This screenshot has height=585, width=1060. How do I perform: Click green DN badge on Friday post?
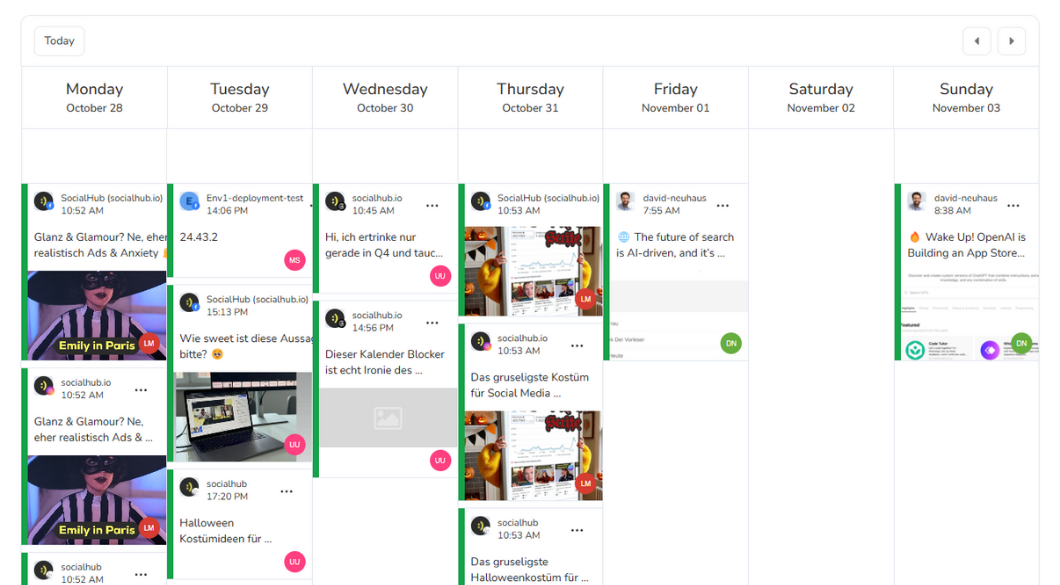pos(731,343)
